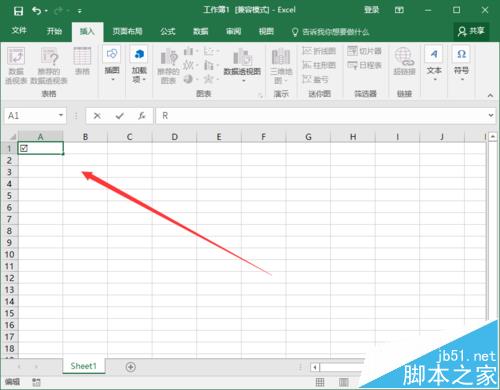Switch to Page Layout view icon
The image size is (500, 390).
(x=344, y=382)
